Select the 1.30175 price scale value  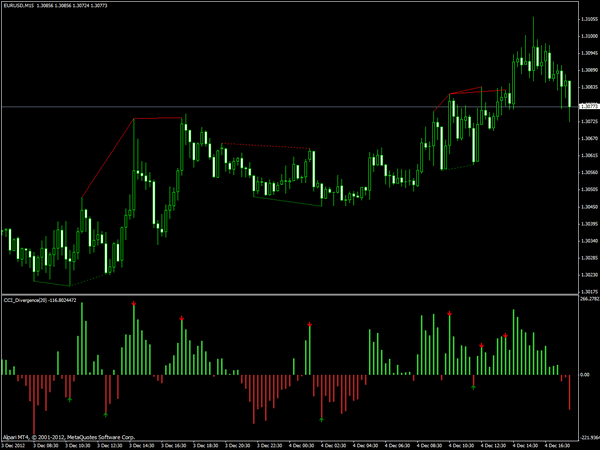point(589,292)
